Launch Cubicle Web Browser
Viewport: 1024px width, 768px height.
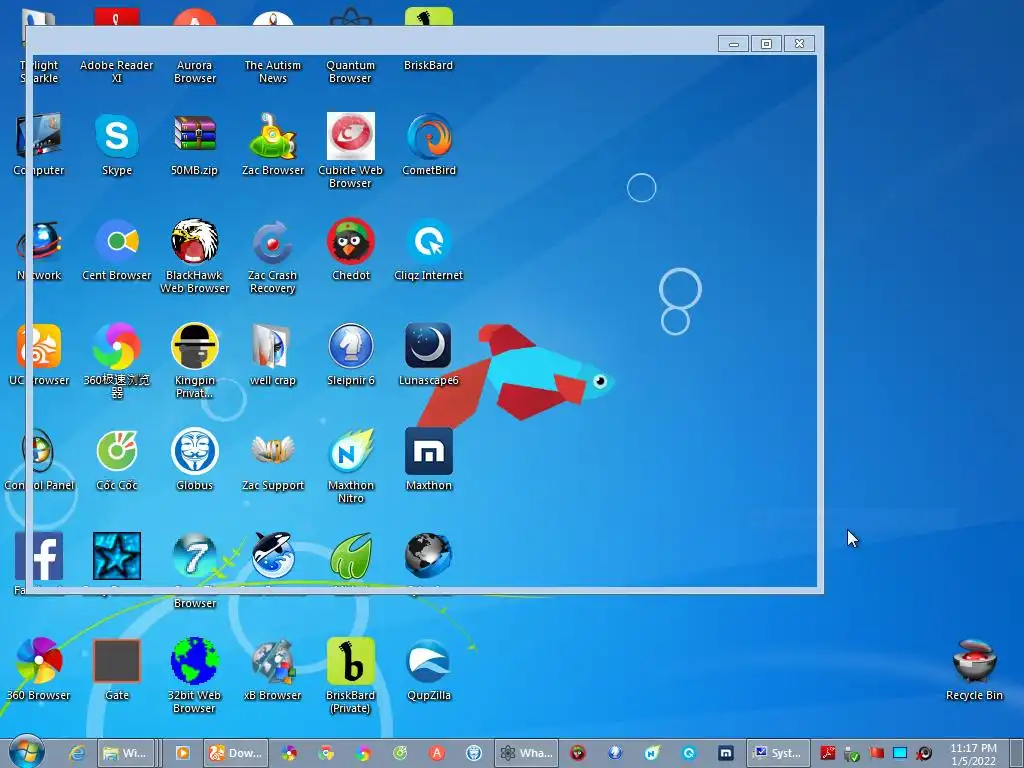point(351,150)
